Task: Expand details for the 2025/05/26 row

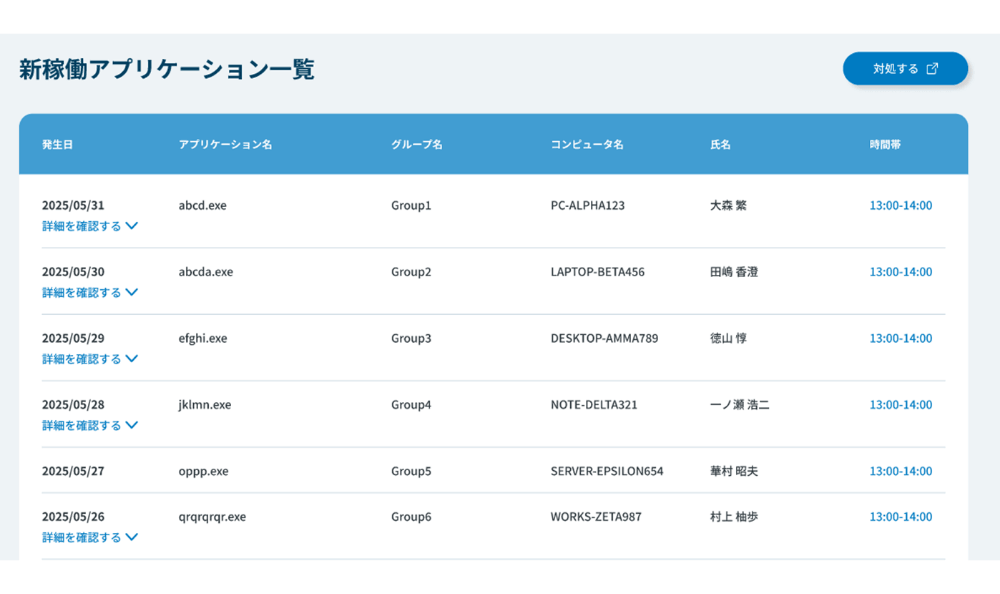Action: tap(90, 537)
